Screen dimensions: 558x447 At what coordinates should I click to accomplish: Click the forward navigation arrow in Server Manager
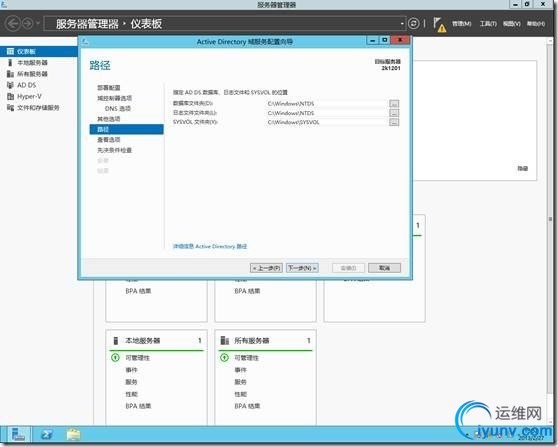click(27, 24)
